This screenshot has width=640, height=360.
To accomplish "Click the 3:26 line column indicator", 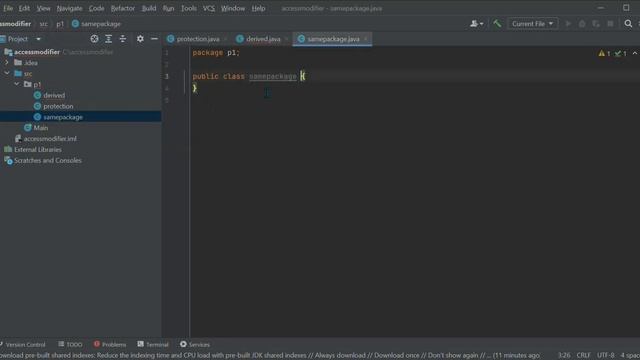I will [564, 356].
